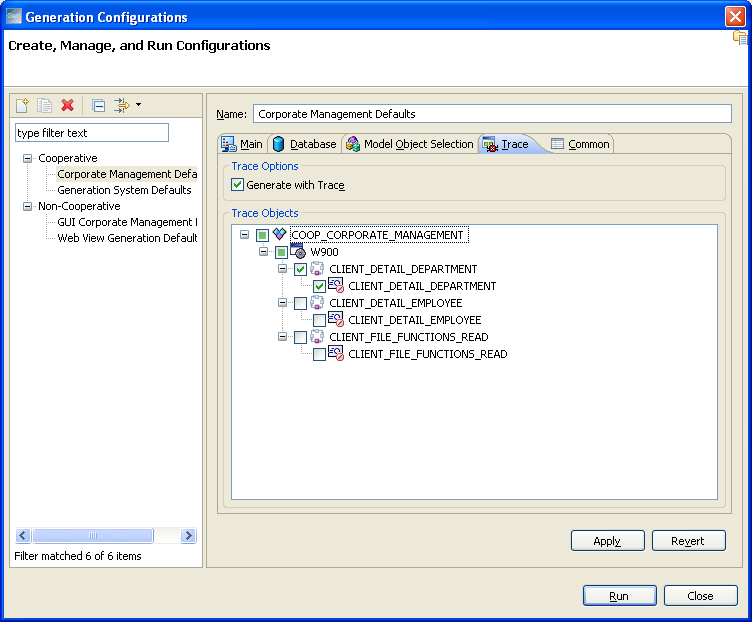Image resolution: width=752 pixels, height=622 pixels.
Task: Toggle the W900 checkbox
Action: [x=281, y=252]
